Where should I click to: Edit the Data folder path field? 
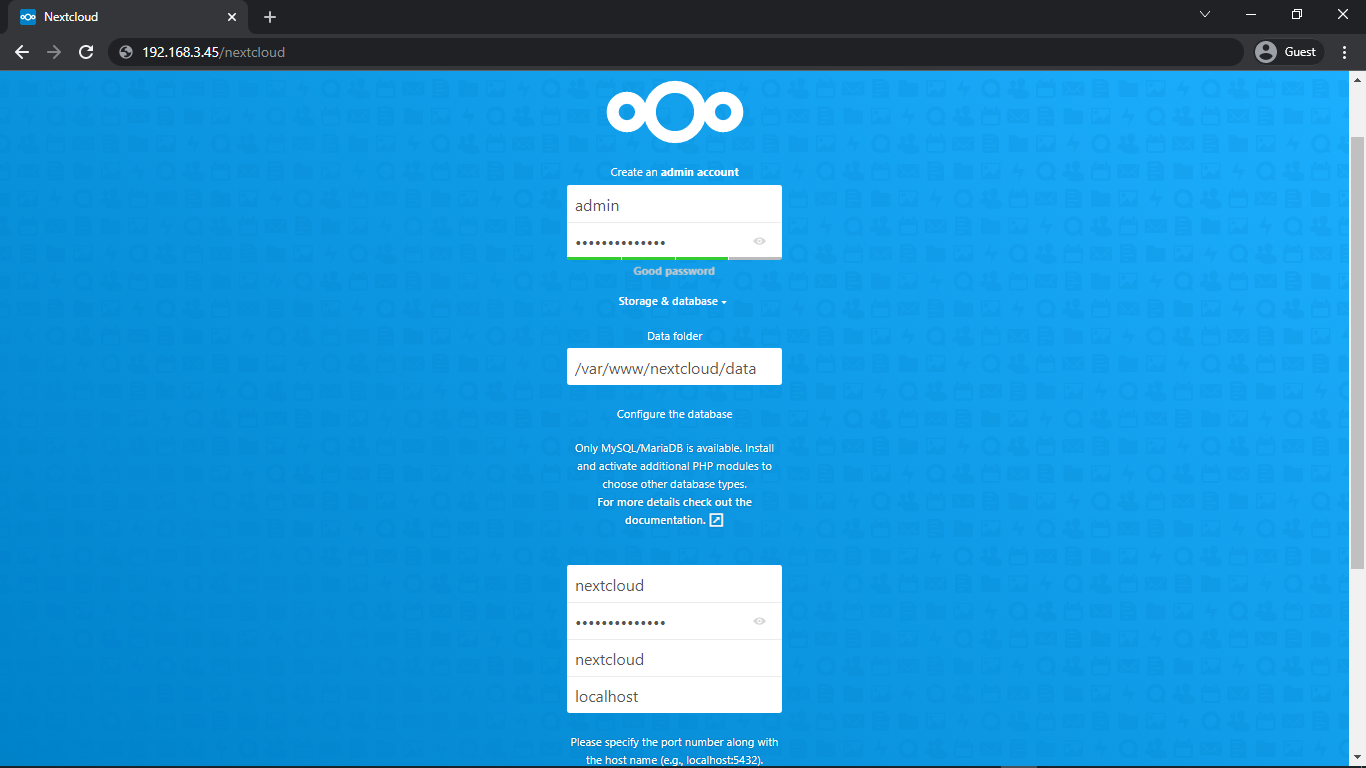(x=674, y=367)
